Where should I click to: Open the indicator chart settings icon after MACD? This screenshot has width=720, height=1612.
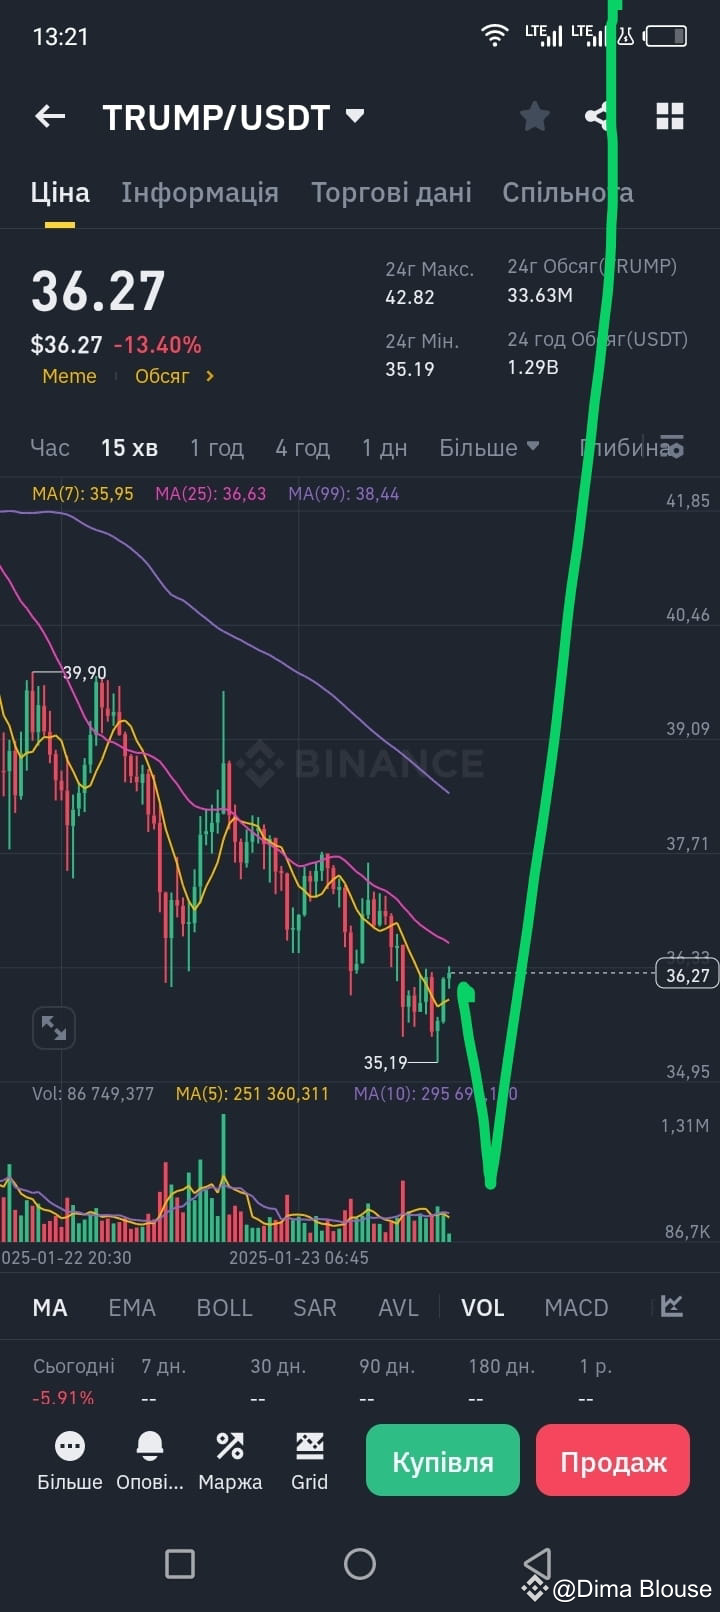point(672,1306)
